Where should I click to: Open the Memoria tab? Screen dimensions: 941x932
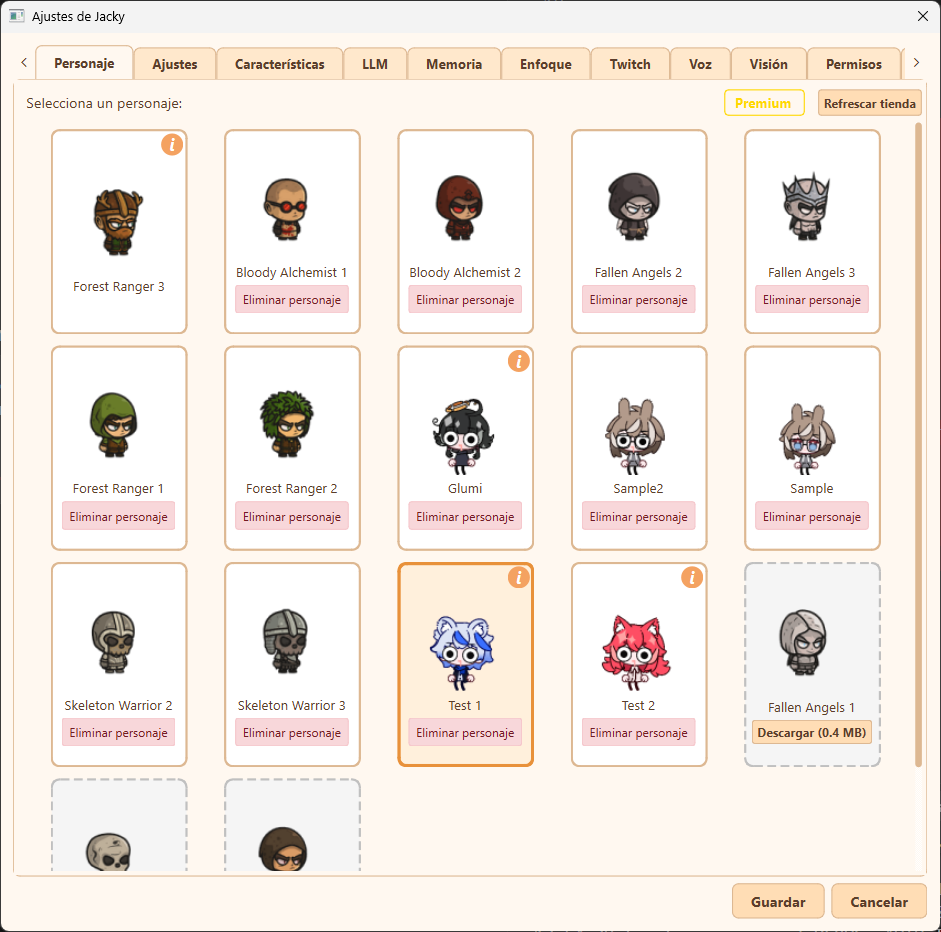(454, 64)
